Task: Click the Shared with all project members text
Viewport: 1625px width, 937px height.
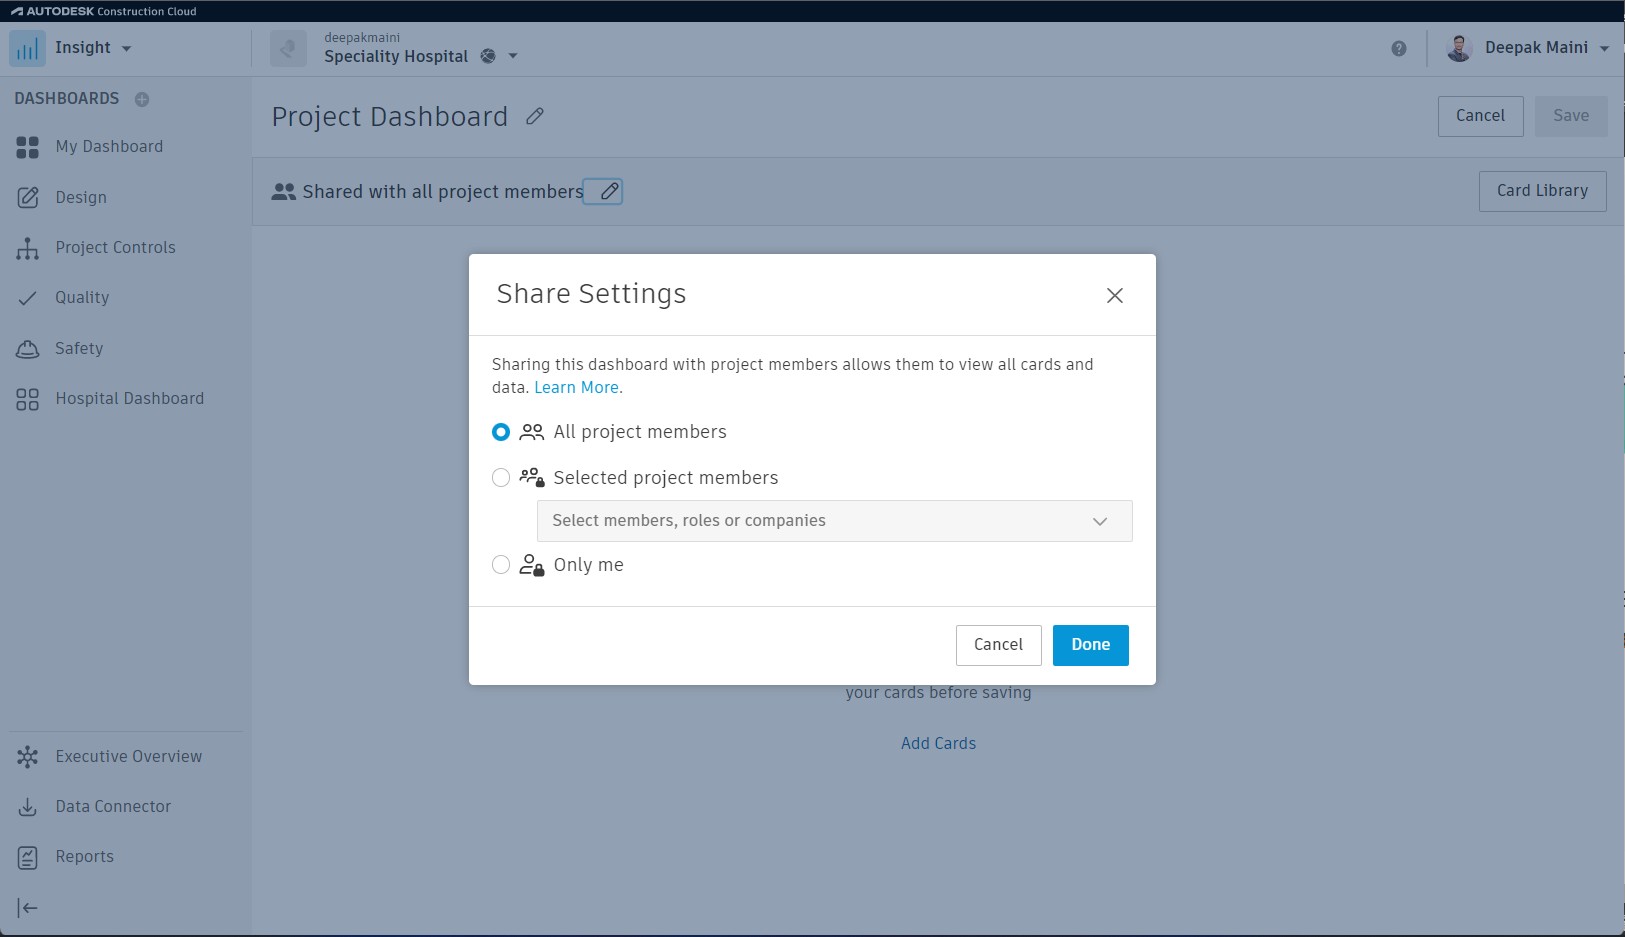Action: (443, 192)
